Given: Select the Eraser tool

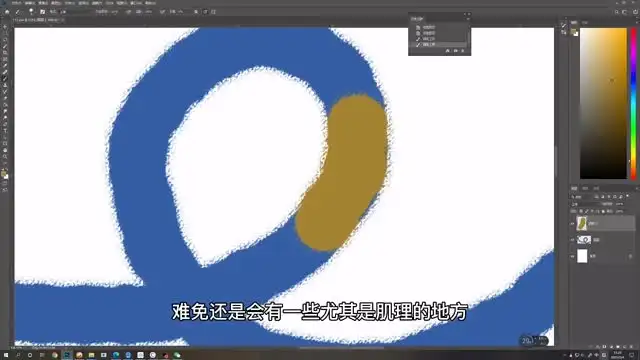Looking at the screenshot, I should pos(5,98).
